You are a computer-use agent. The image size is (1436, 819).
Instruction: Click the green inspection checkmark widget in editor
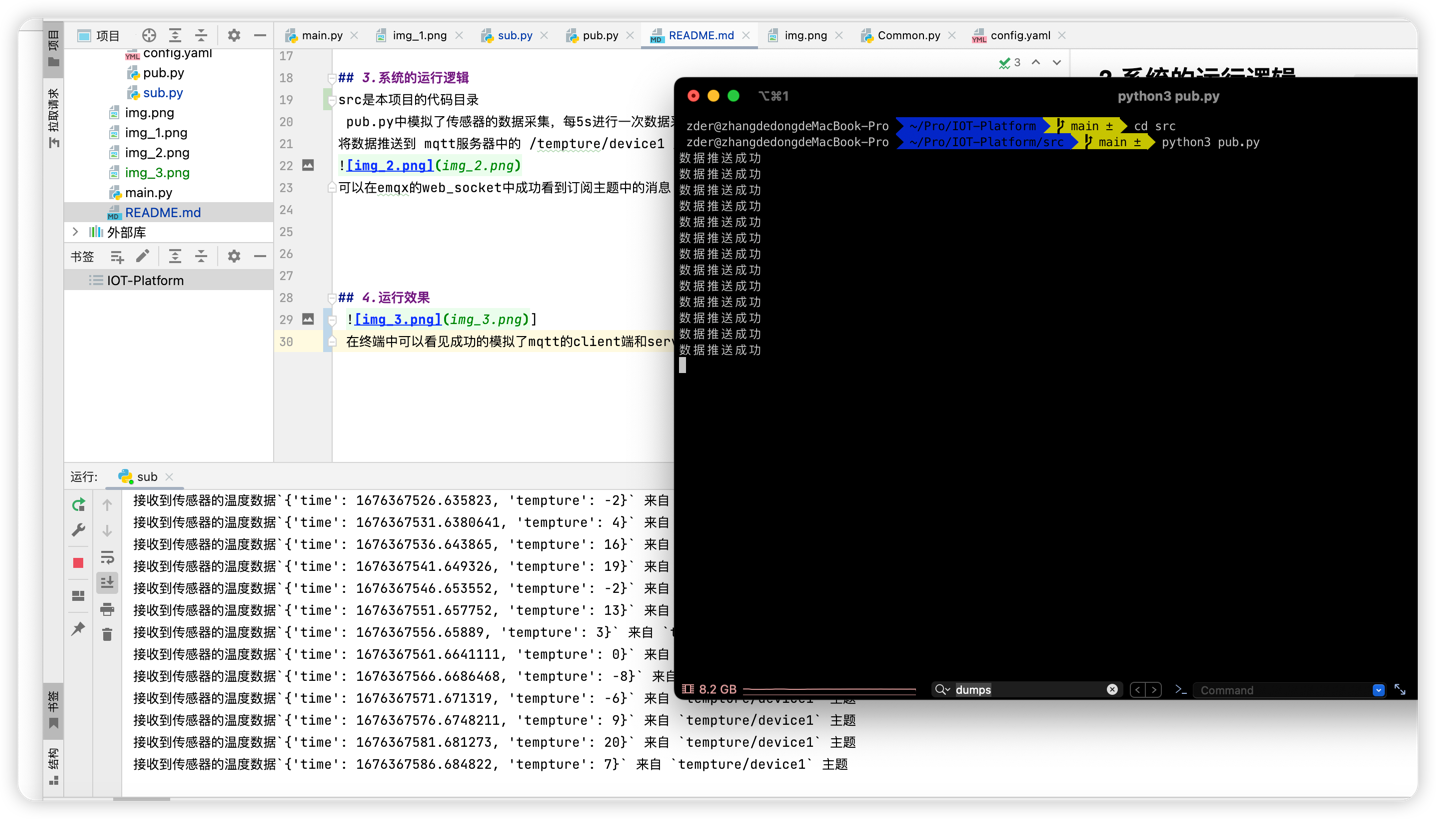pos(1009,62)
